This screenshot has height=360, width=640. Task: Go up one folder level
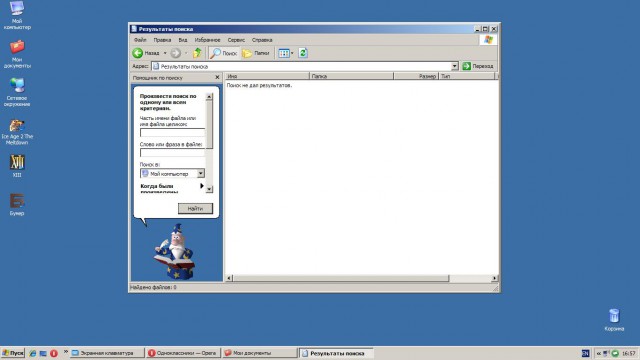pyautogui.click(x=197, y=53)
